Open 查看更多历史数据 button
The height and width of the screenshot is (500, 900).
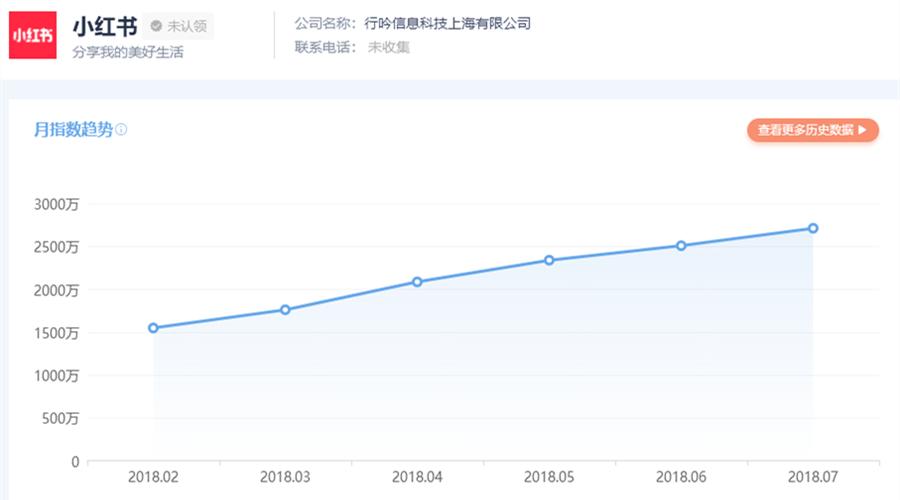(x=813, y=130)
